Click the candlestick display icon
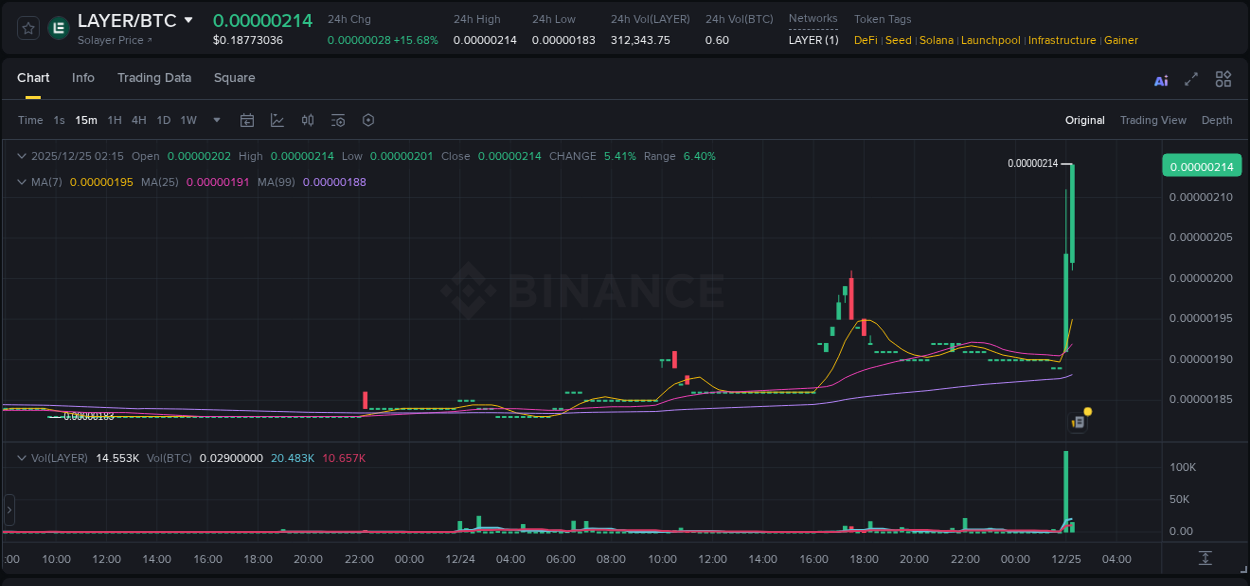This screenshot has height=586, width=1250. tap(307, 120)
